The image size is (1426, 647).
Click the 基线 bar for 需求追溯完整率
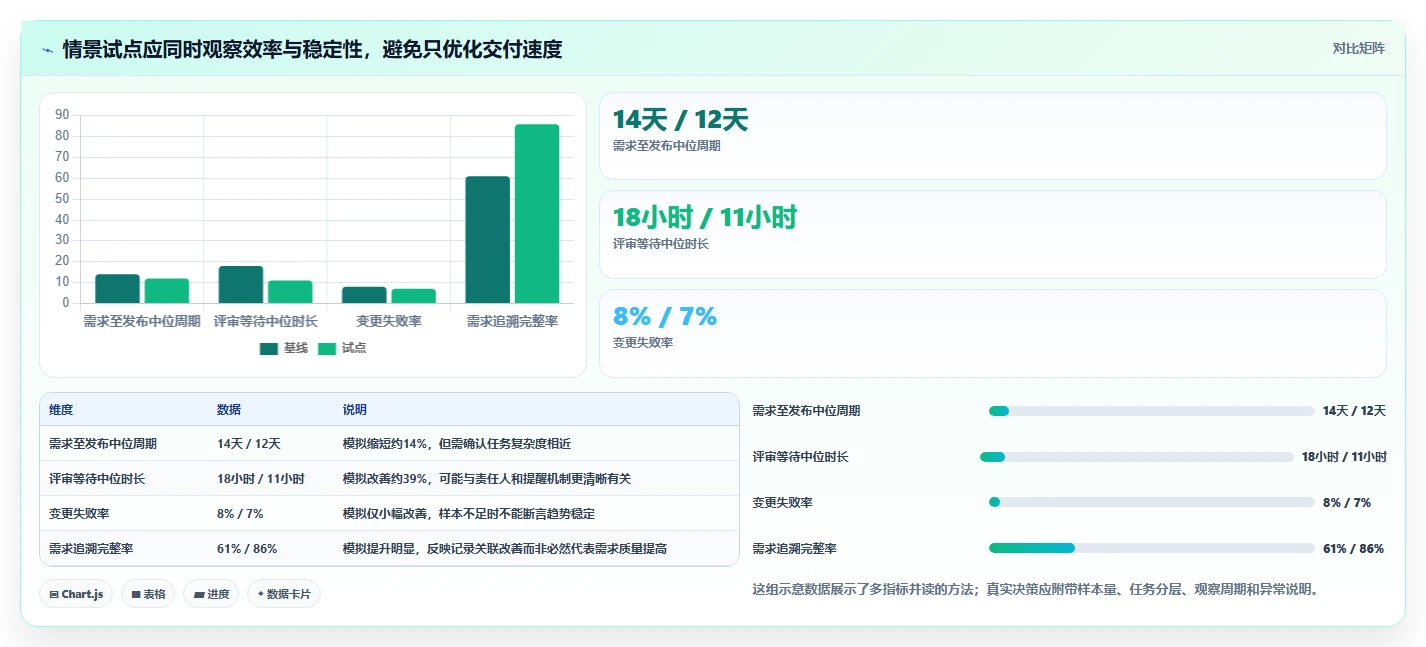tap(487, 240)
